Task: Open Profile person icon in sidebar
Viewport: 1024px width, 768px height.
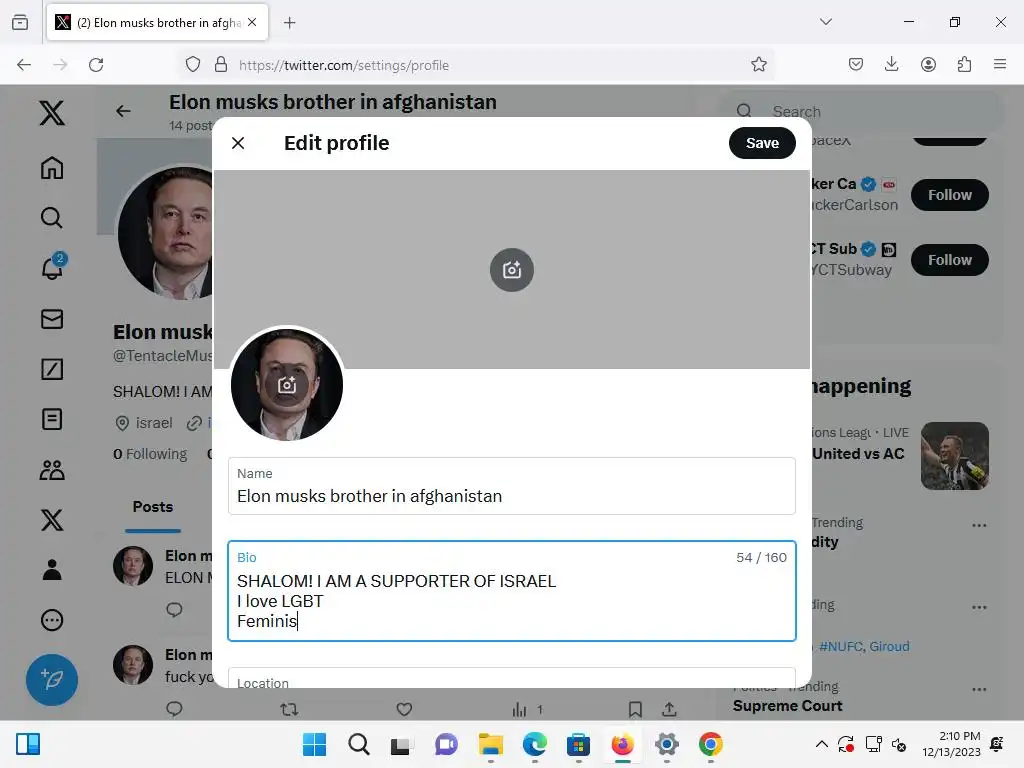Action: point(52,570)
